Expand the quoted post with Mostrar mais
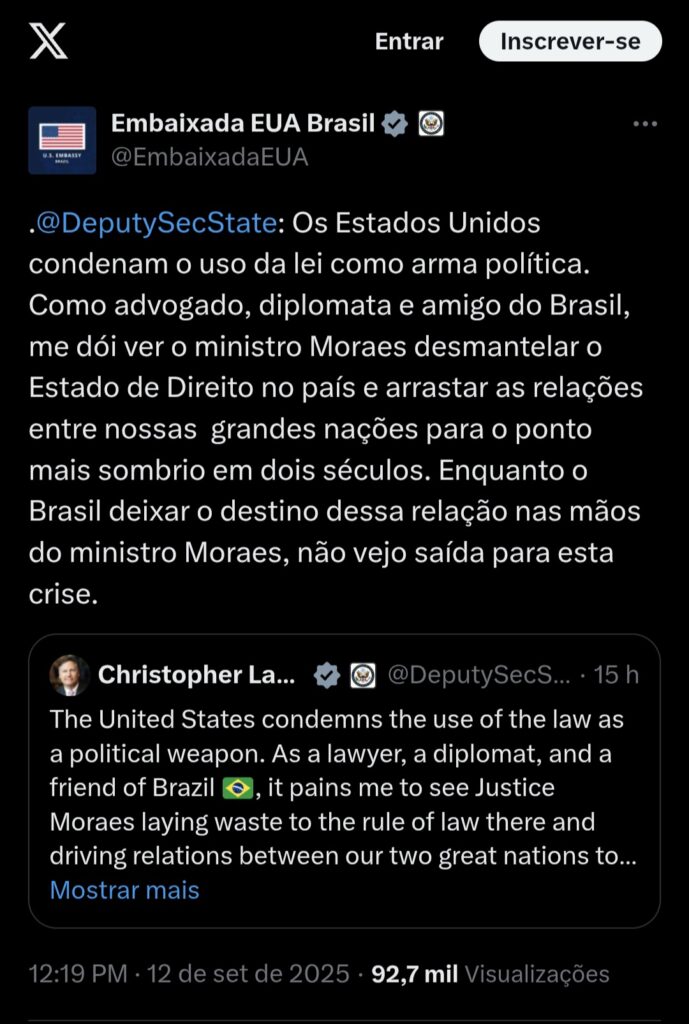This screenshot has width=689, height=1024. (x=125, y=890)
